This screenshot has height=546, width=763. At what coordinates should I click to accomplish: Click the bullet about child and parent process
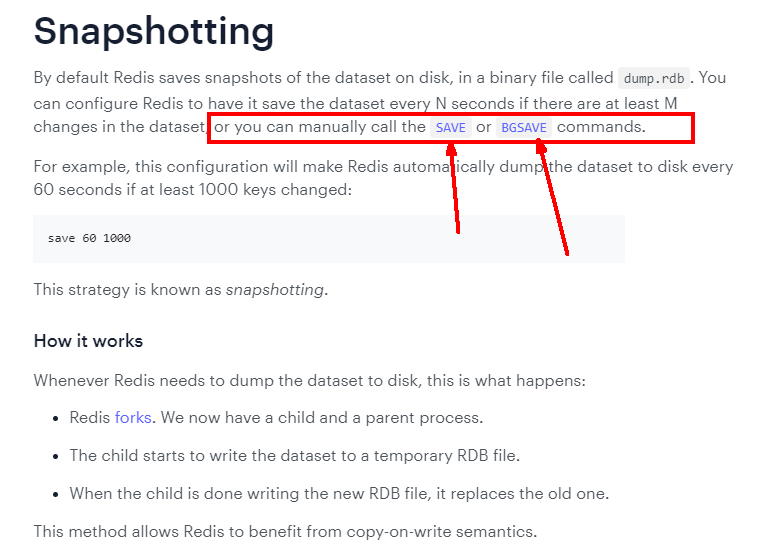(x=276, y=418)
